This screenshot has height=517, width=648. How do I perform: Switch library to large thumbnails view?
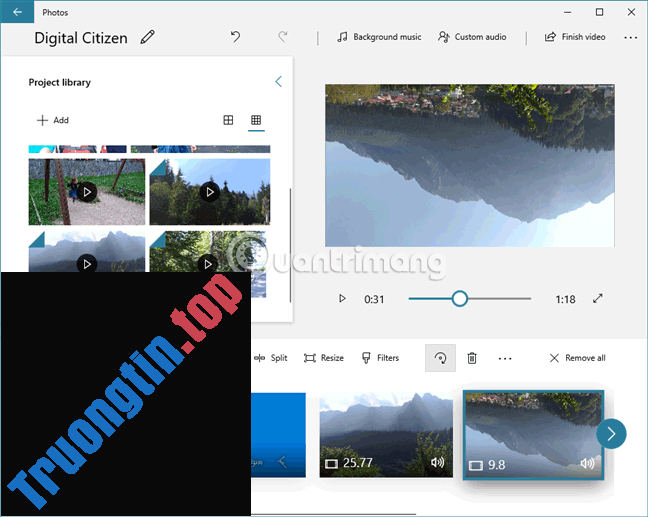pyautogui.click(x=228, y=120)
